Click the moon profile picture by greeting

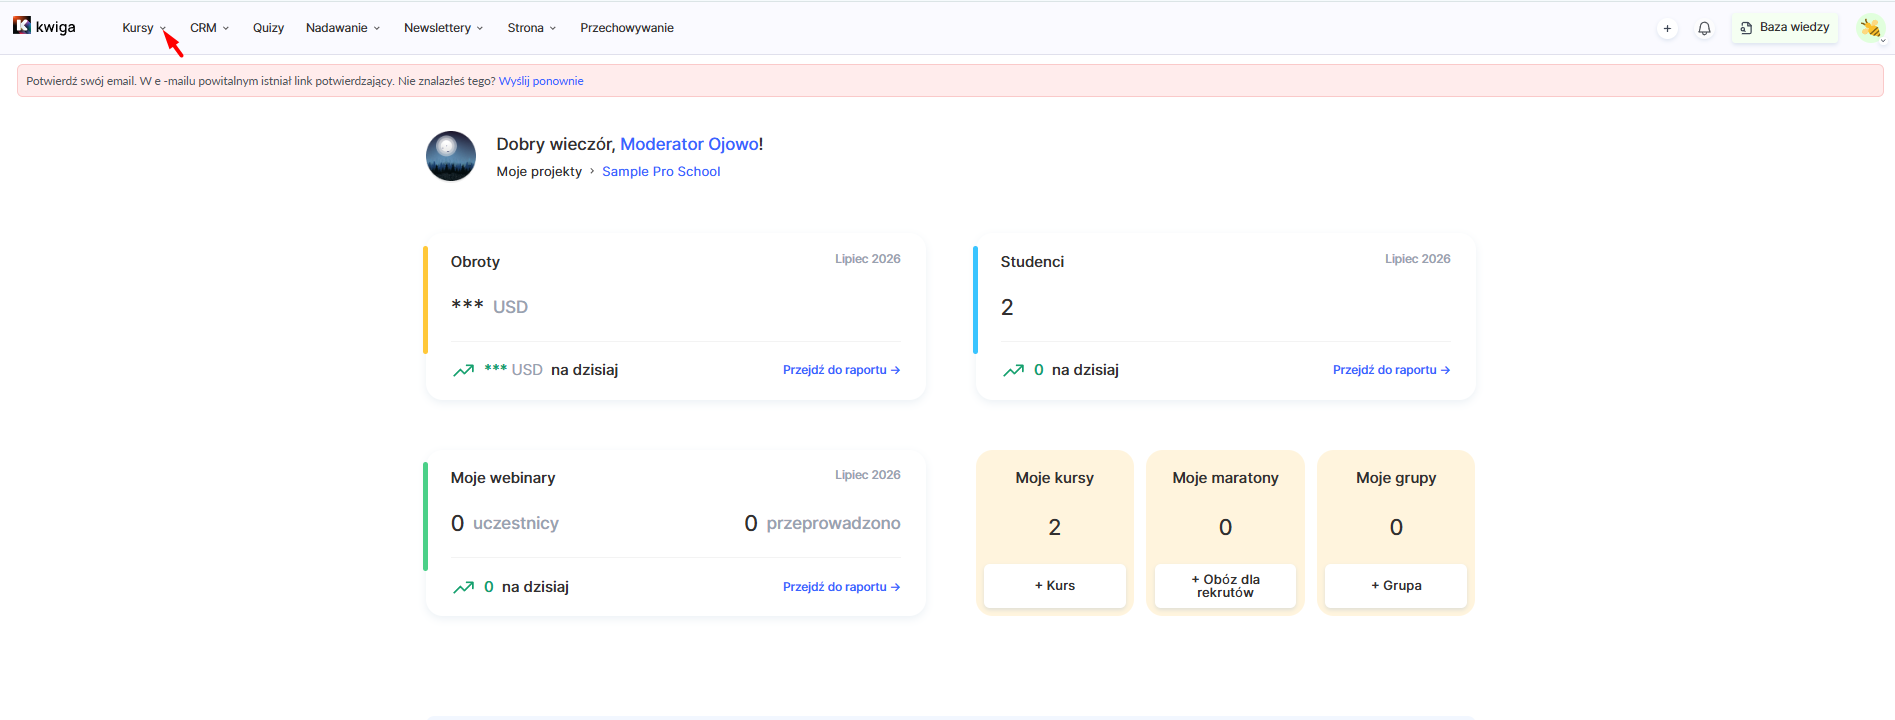point(451,156)
